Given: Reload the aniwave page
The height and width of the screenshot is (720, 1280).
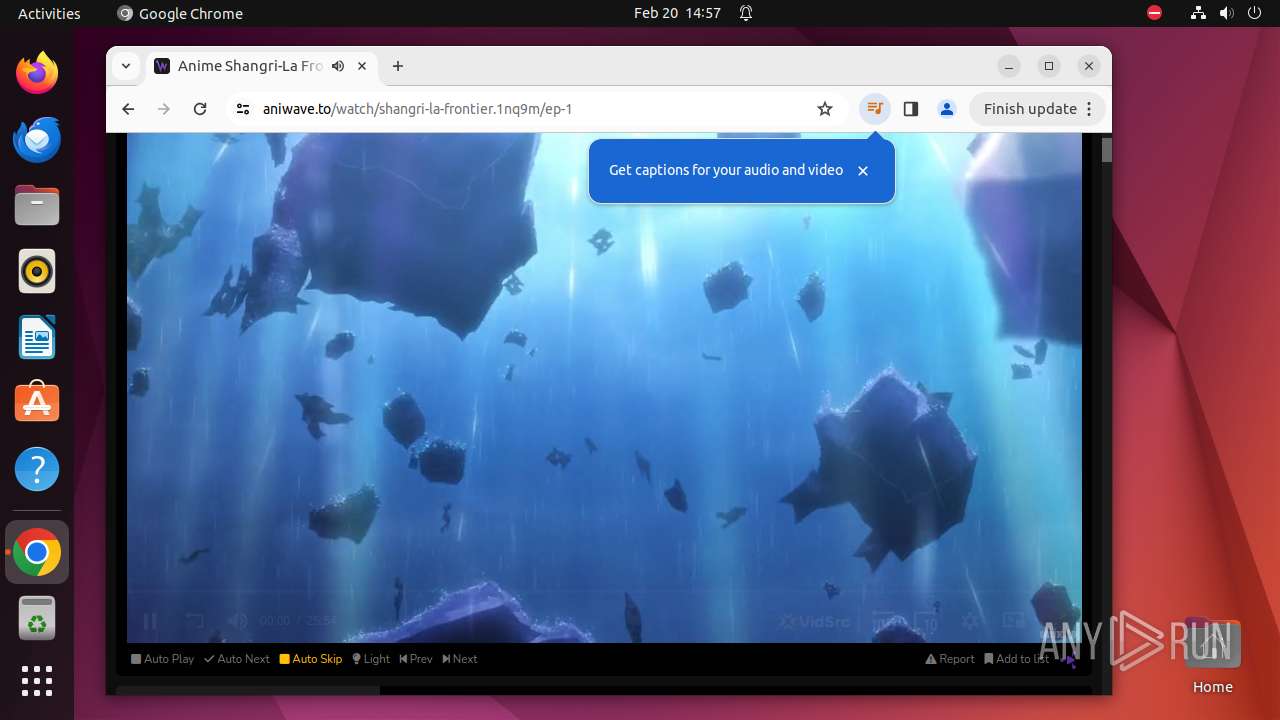Looking at the screenshot, I should pyautogui.click(x=200, y=109).
